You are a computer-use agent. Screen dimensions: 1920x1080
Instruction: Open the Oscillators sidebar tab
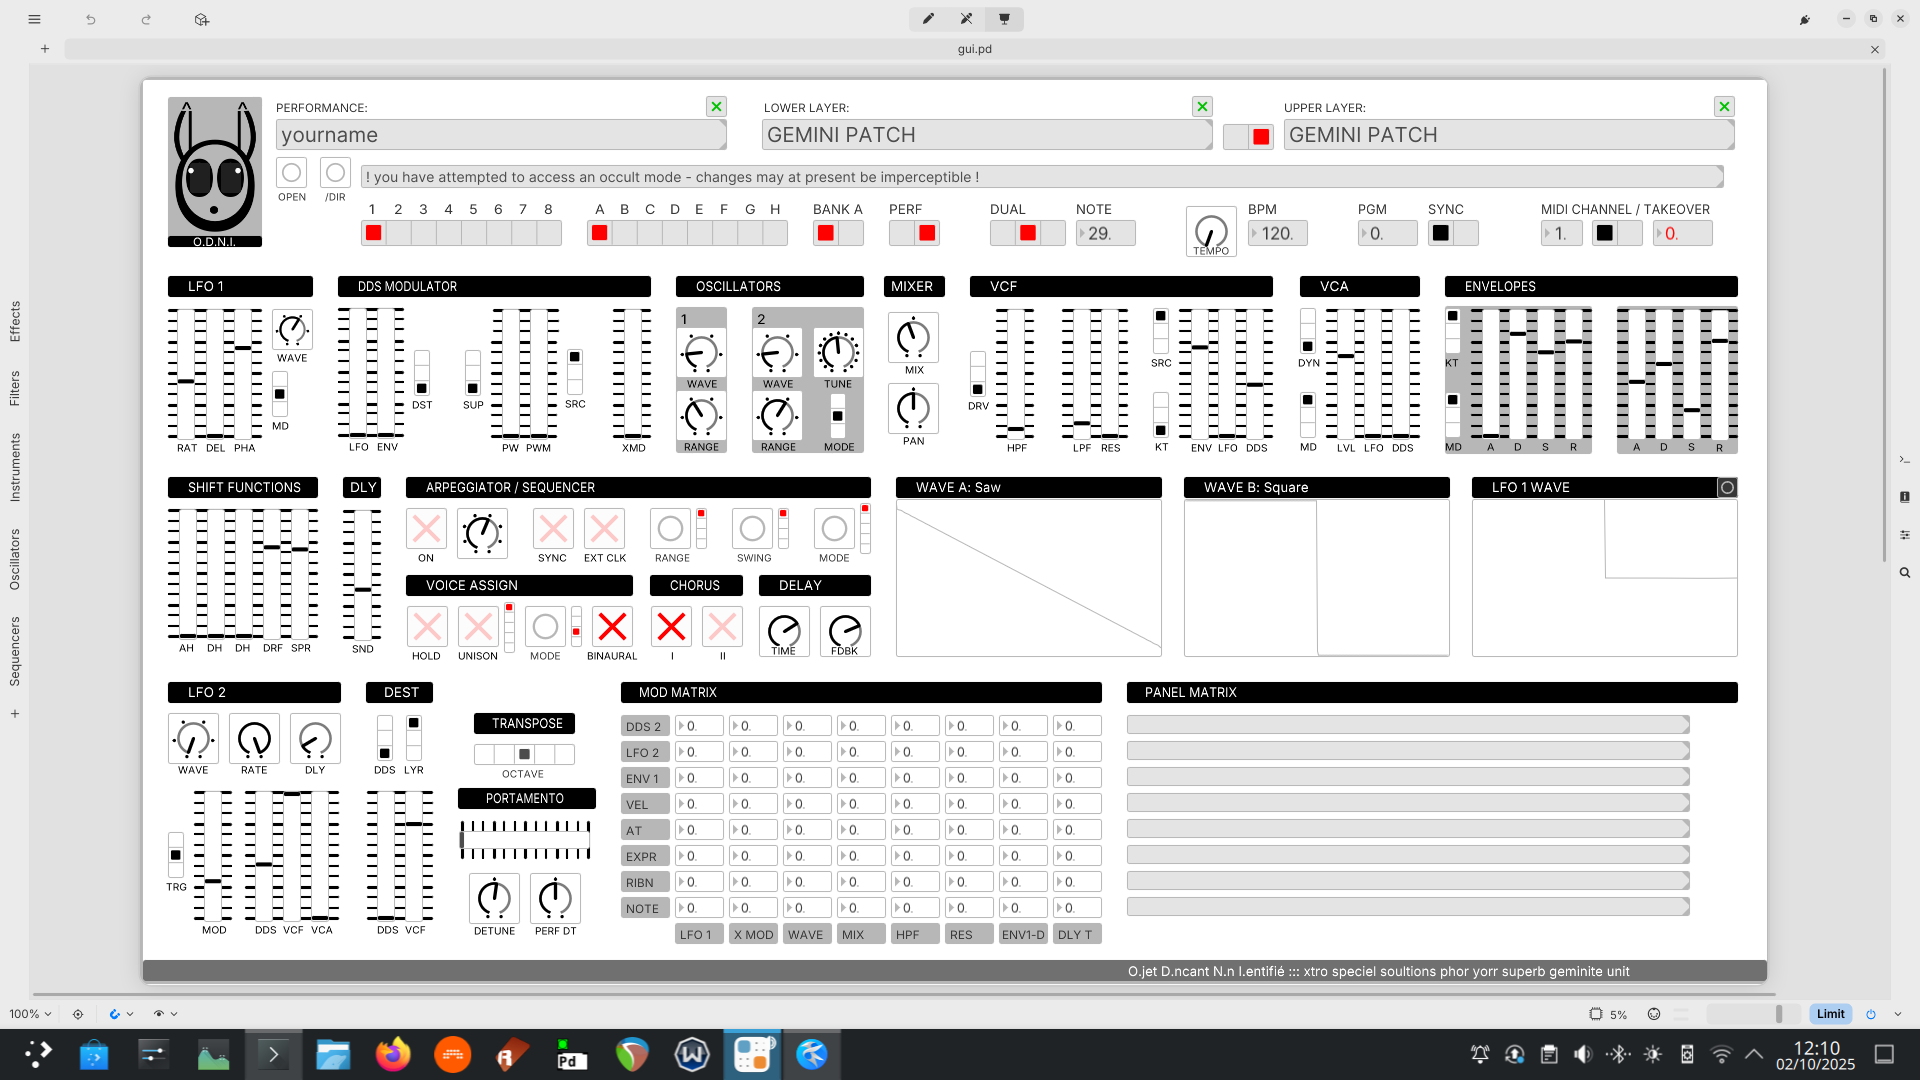(x=15, y=559)
